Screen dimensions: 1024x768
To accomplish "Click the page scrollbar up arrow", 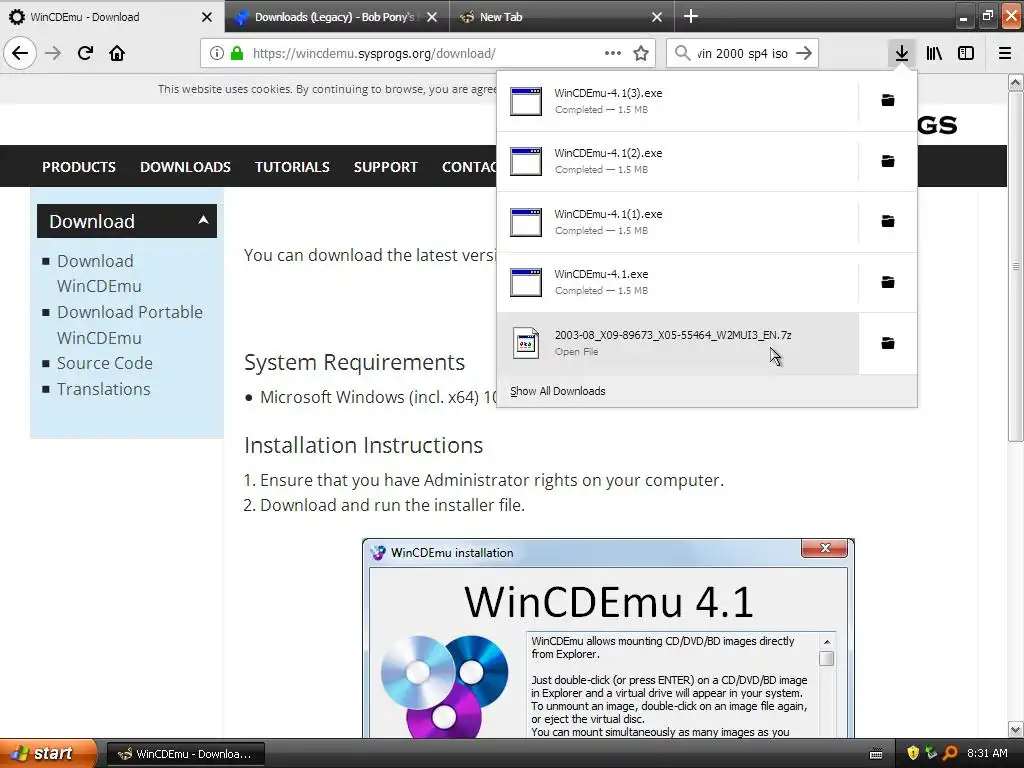I will (1015, 82).
